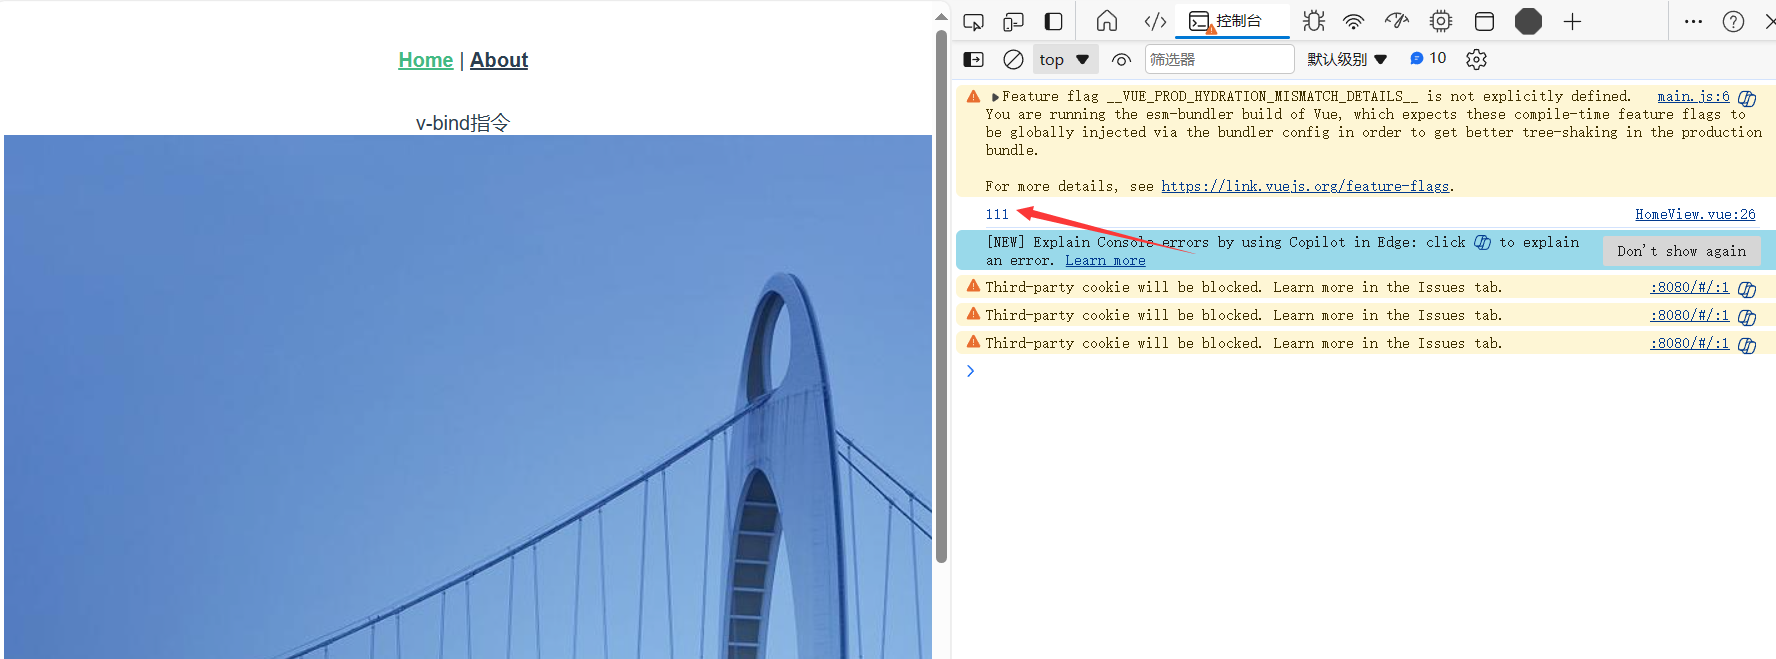Click the 111 console log output
This screenshot has width=1776, height=659.
(997, 214)
